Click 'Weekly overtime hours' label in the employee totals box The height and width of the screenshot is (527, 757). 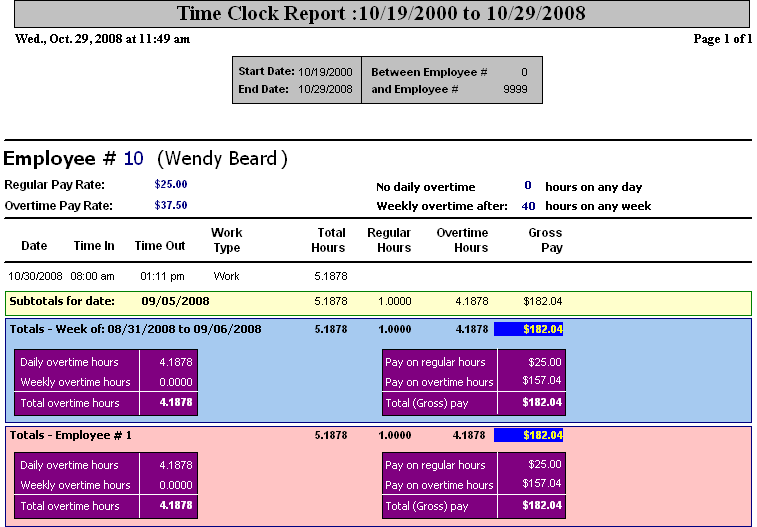pyautogui.click(x=75, y=485)
